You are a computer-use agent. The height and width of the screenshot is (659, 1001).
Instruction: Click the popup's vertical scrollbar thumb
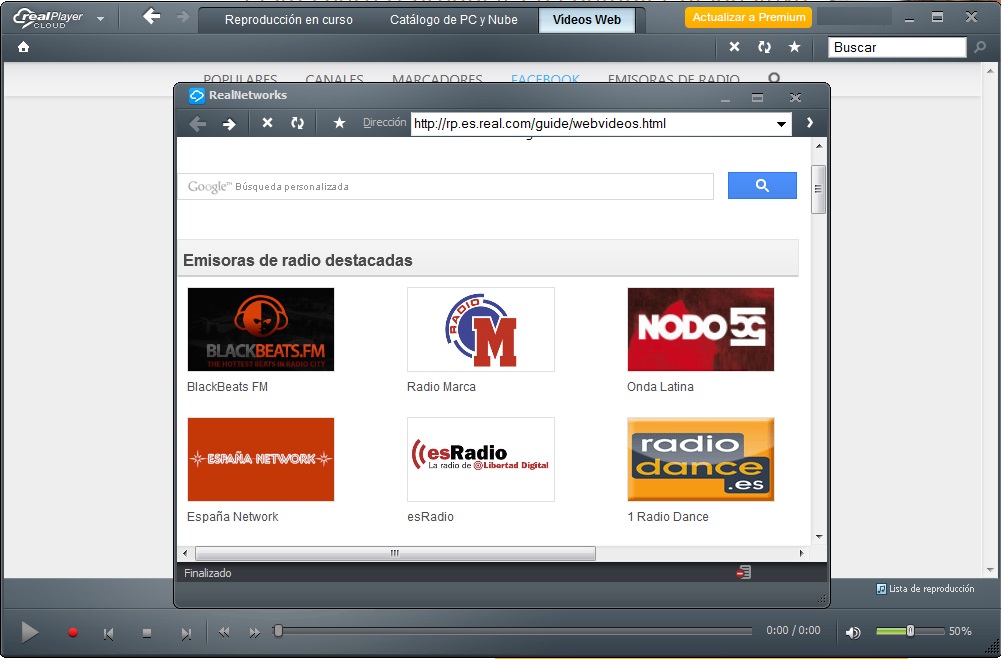[x=818, y=189]
